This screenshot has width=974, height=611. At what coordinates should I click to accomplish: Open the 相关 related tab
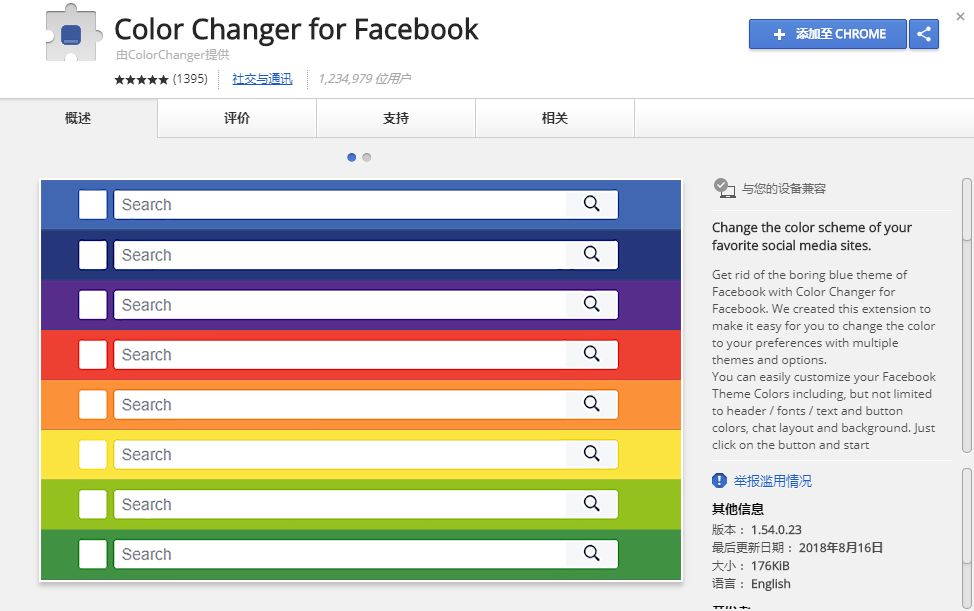coord(555,118)
